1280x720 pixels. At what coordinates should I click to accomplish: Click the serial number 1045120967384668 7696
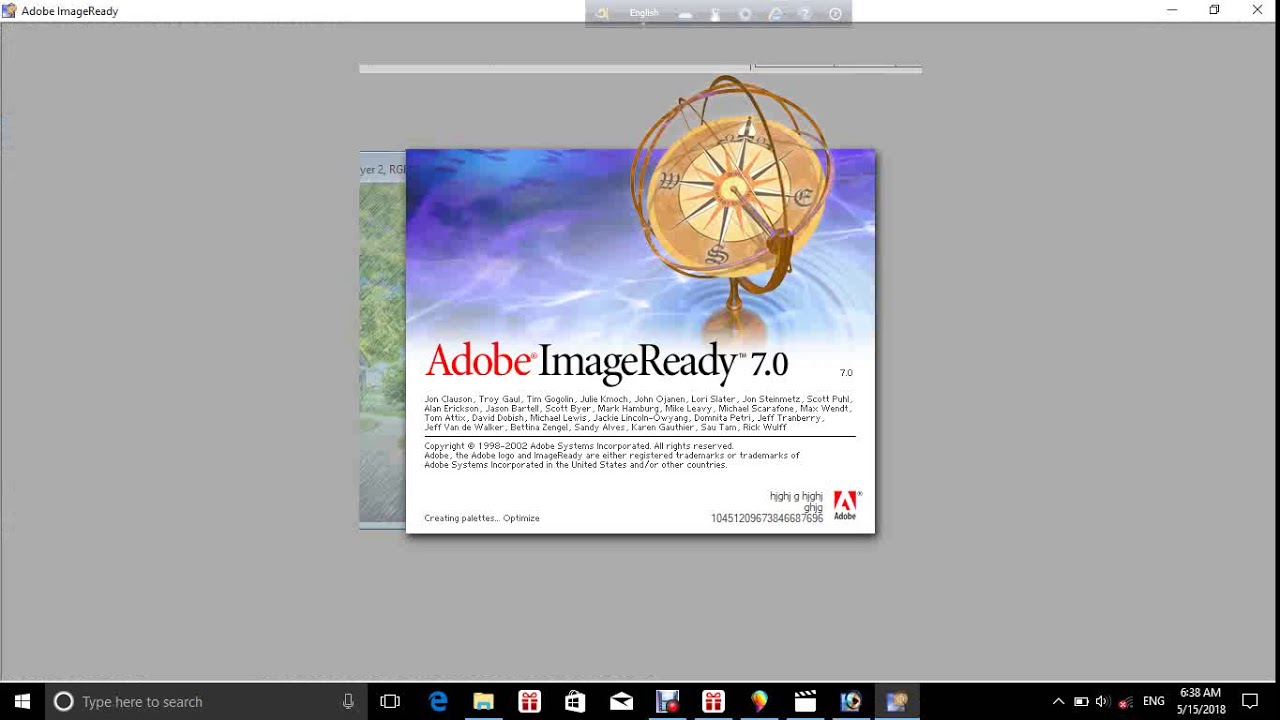[x=767, y=519]
